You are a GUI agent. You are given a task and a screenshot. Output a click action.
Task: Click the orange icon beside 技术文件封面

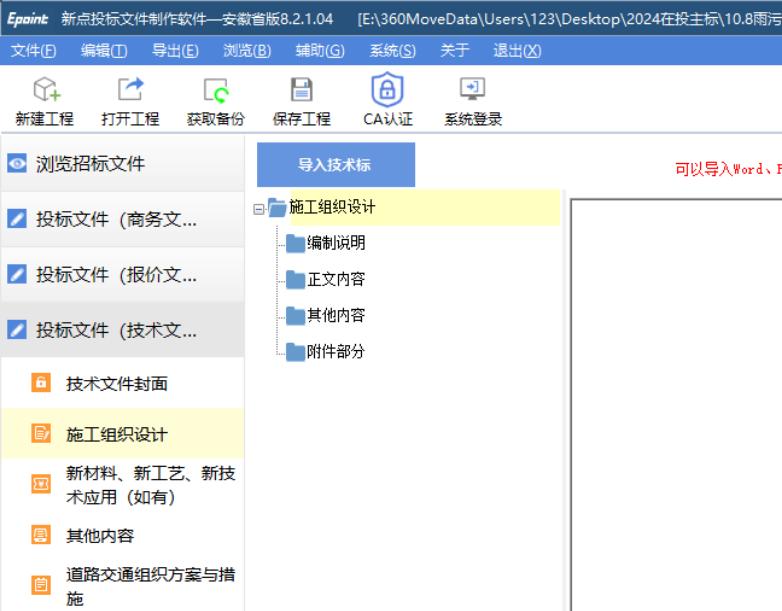pos(41,383)
